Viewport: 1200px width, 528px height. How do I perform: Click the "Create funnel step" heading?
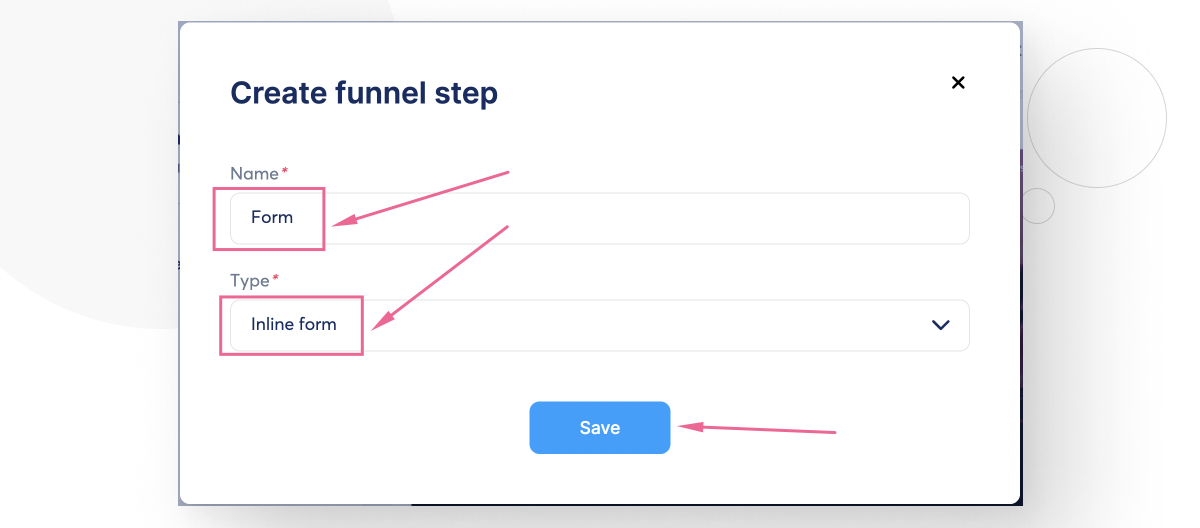click(364, 94)
